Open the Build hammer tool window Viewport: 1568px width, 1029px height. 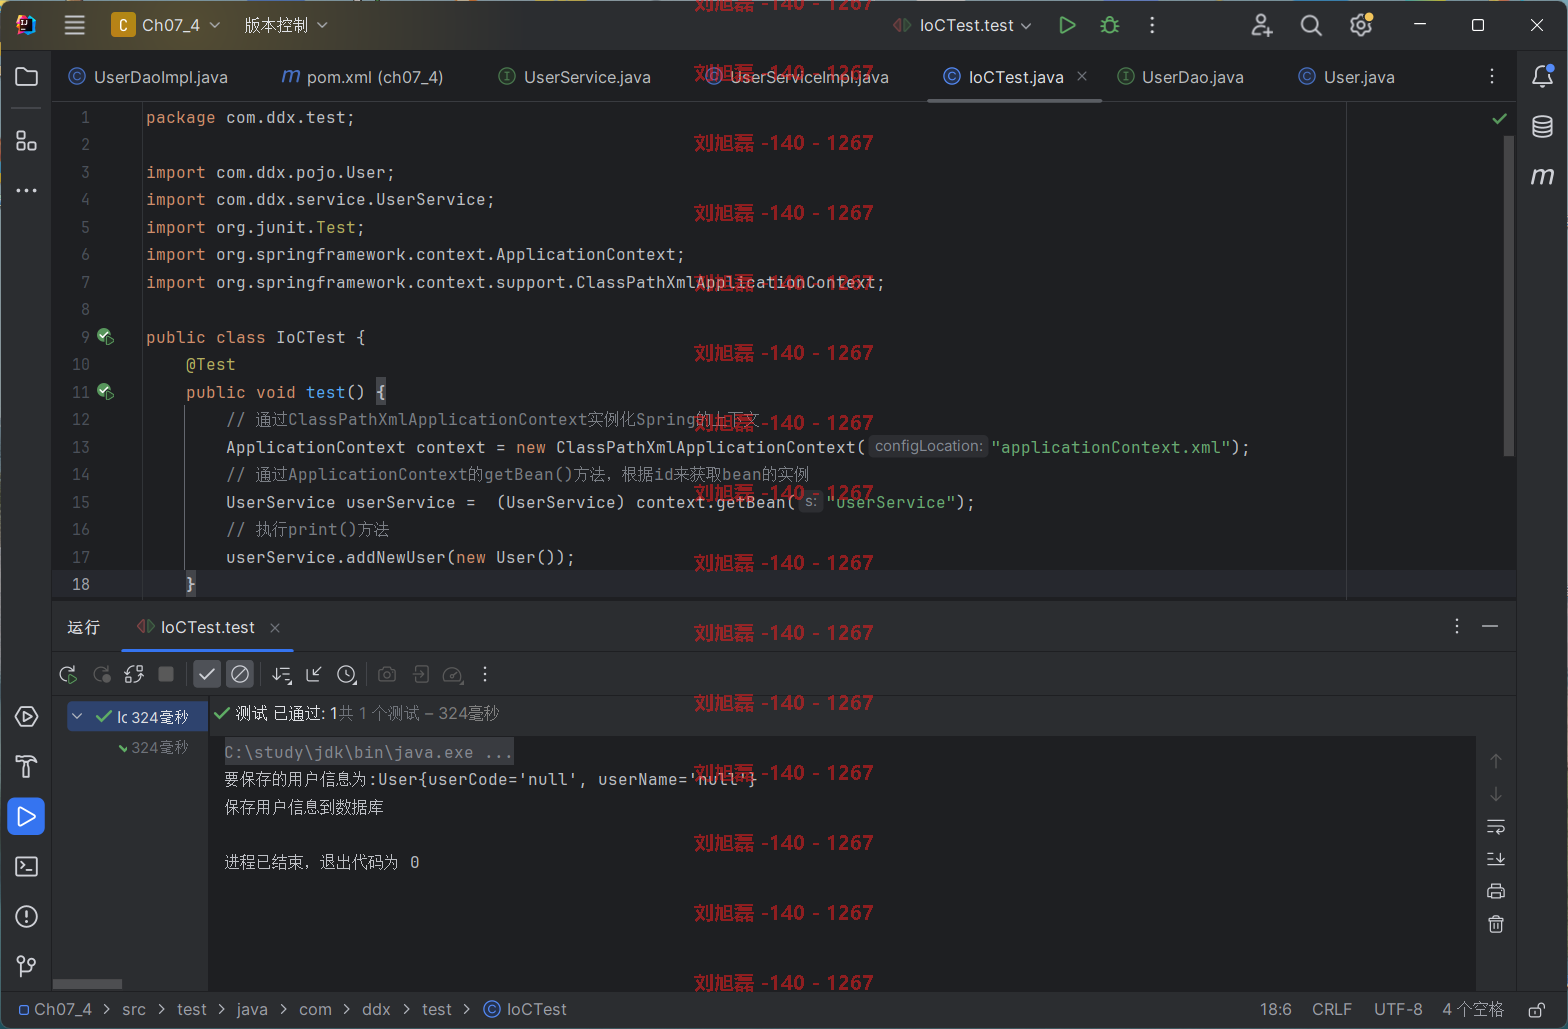27,767
